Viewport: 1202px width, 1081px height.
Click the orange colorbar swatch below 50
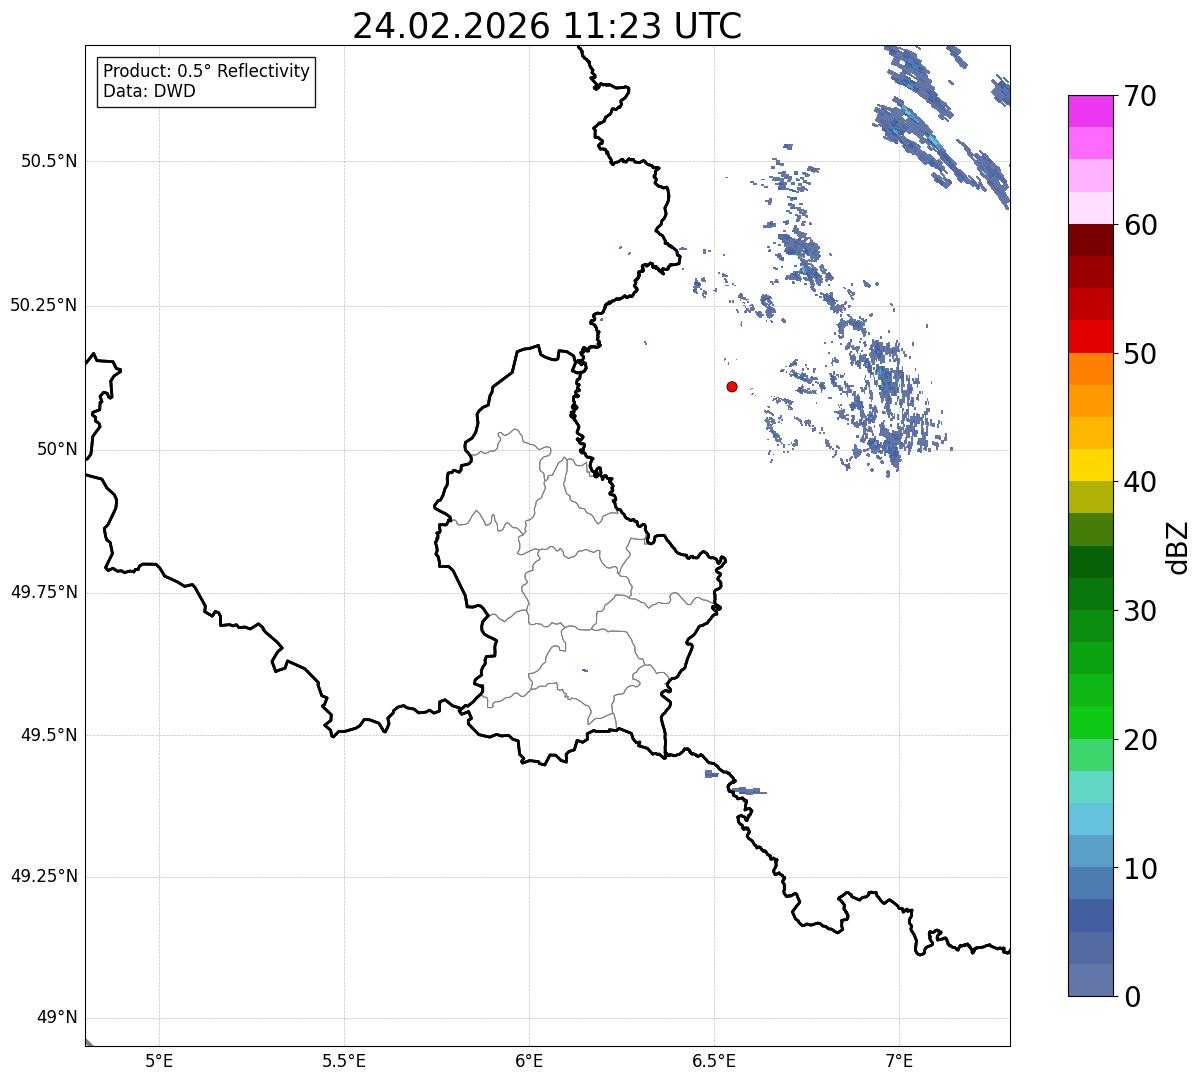pos(1091,369)
